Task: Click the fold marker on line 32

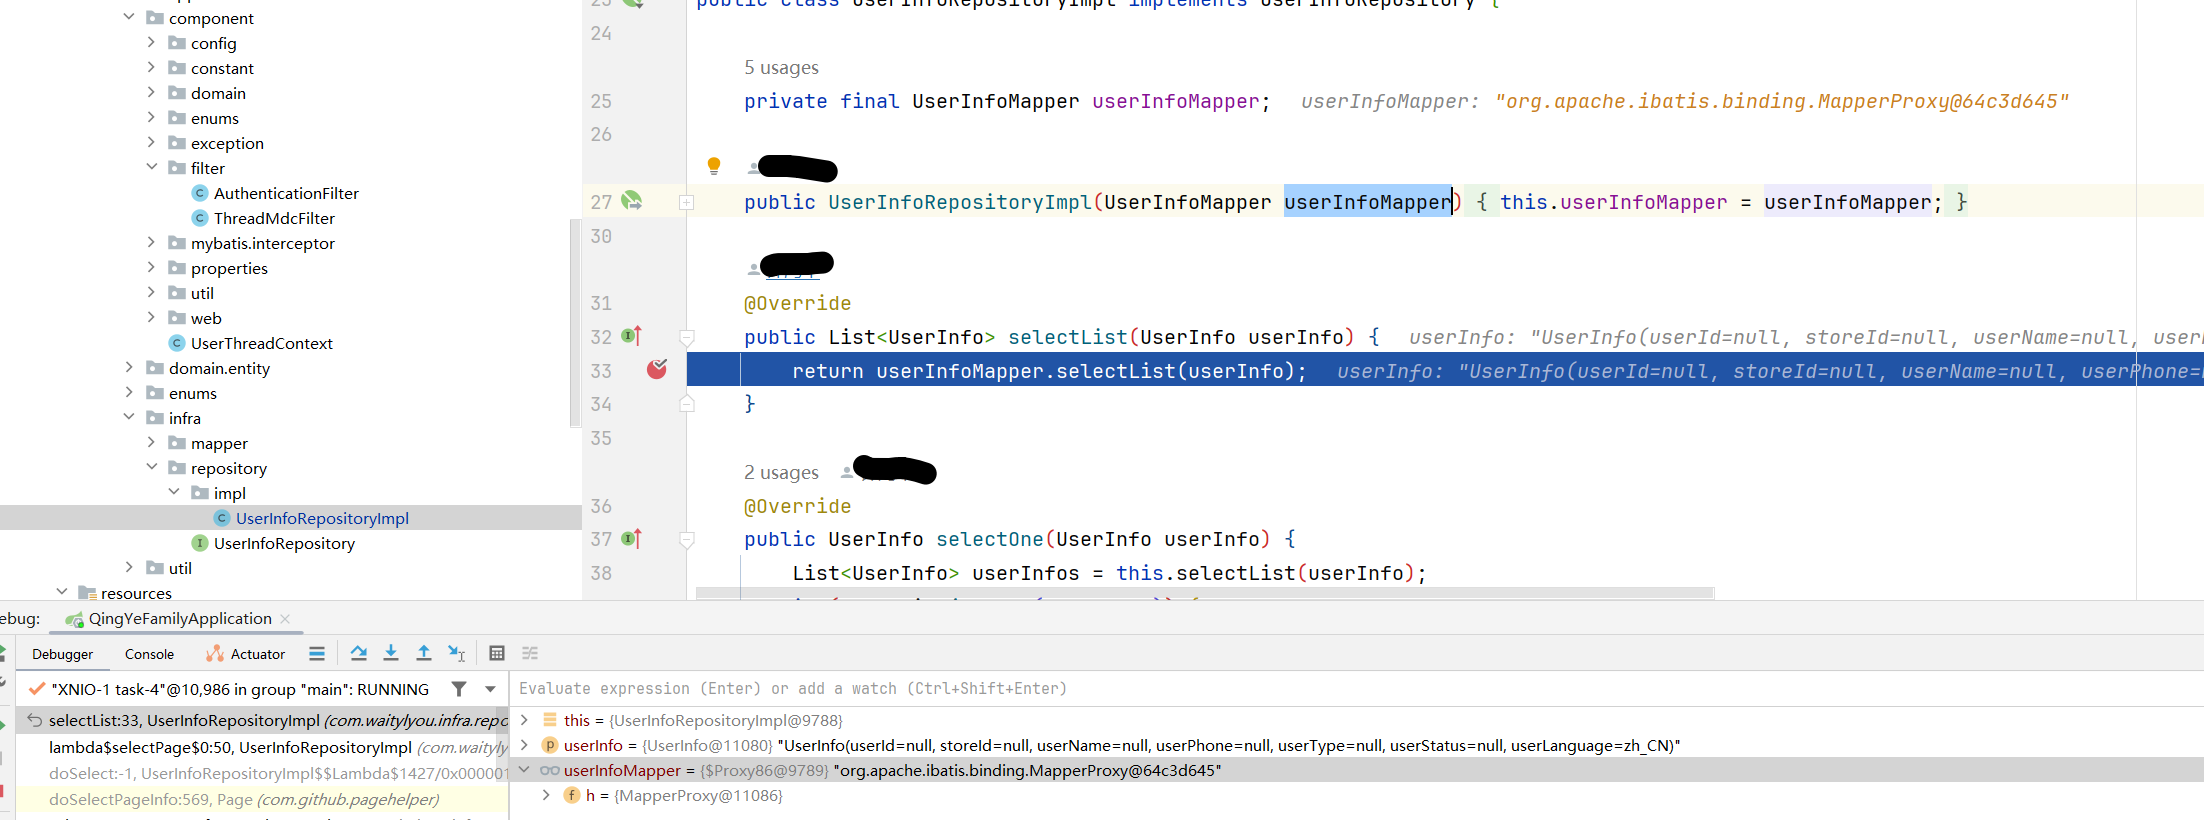Action: pos(687,337)
